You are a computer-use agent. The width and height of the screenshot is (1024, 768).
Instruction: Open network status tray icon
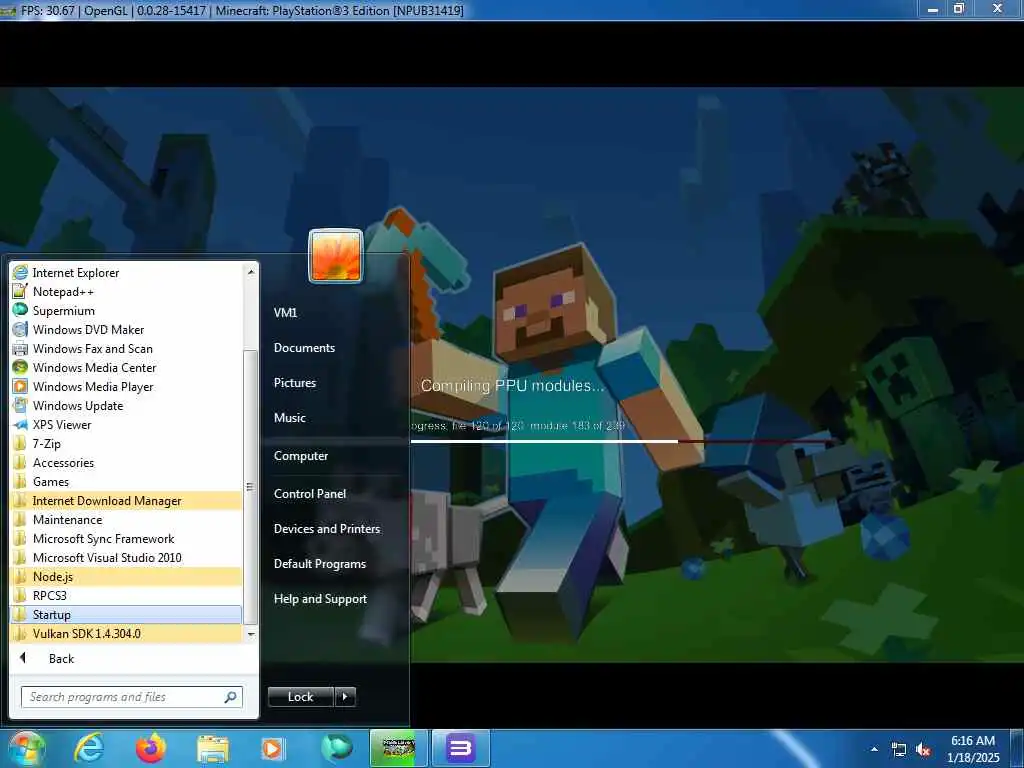899,750
